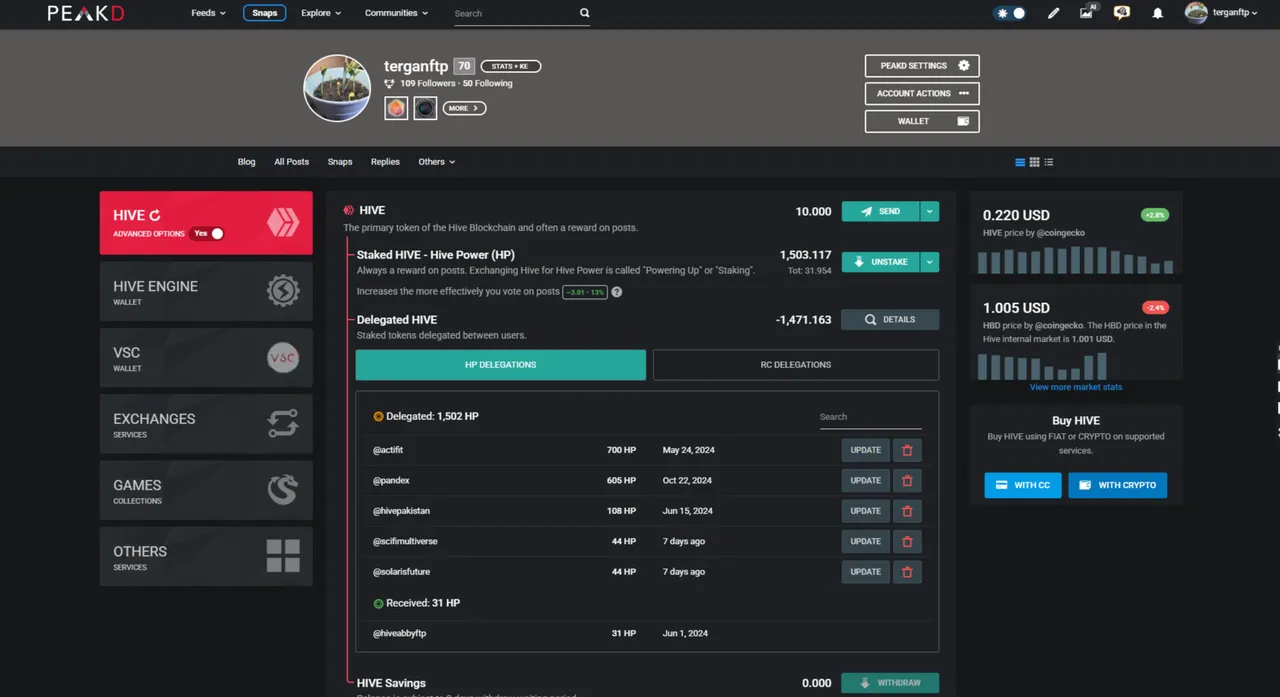Refresh the HIVE wallet icon
Image resolution: width=1280 pixels, height=697 pixels.
tap(155, 215)
